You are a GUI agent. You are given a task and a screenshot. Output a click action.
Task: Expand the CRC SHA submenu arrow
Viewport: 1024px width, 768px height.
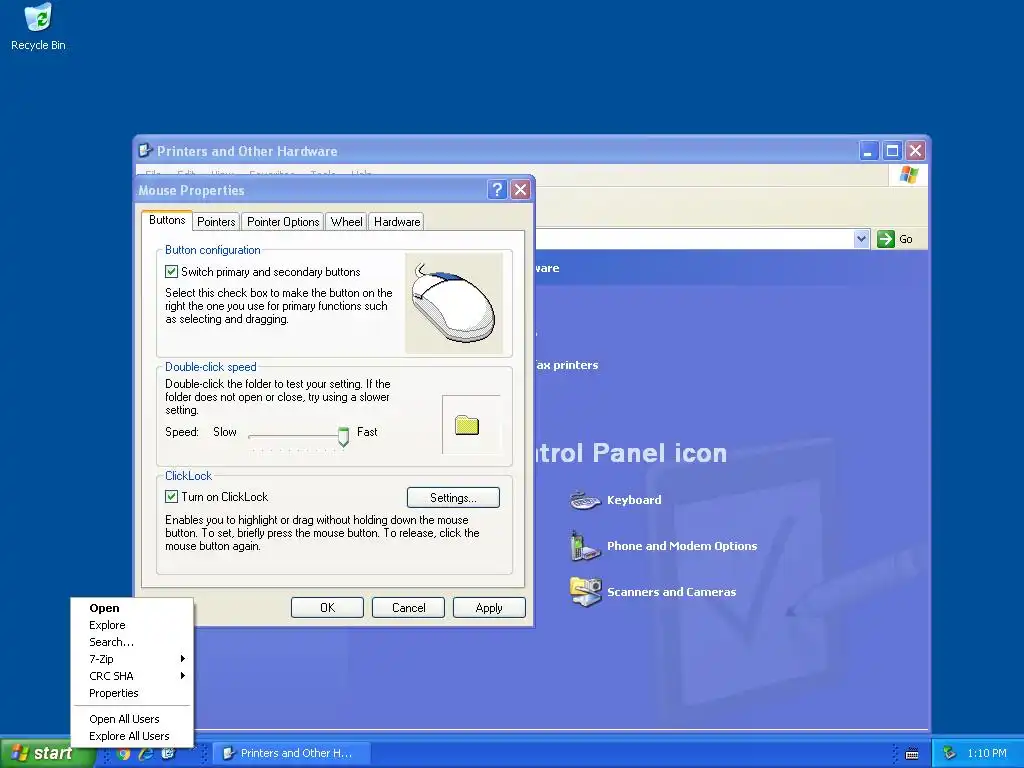point(183,676)
